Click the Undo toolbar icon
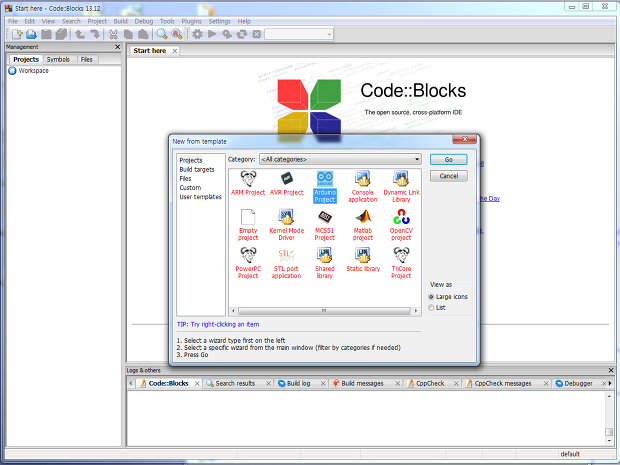The width and height of the screenshot is (620, 465). coord(80,34)
